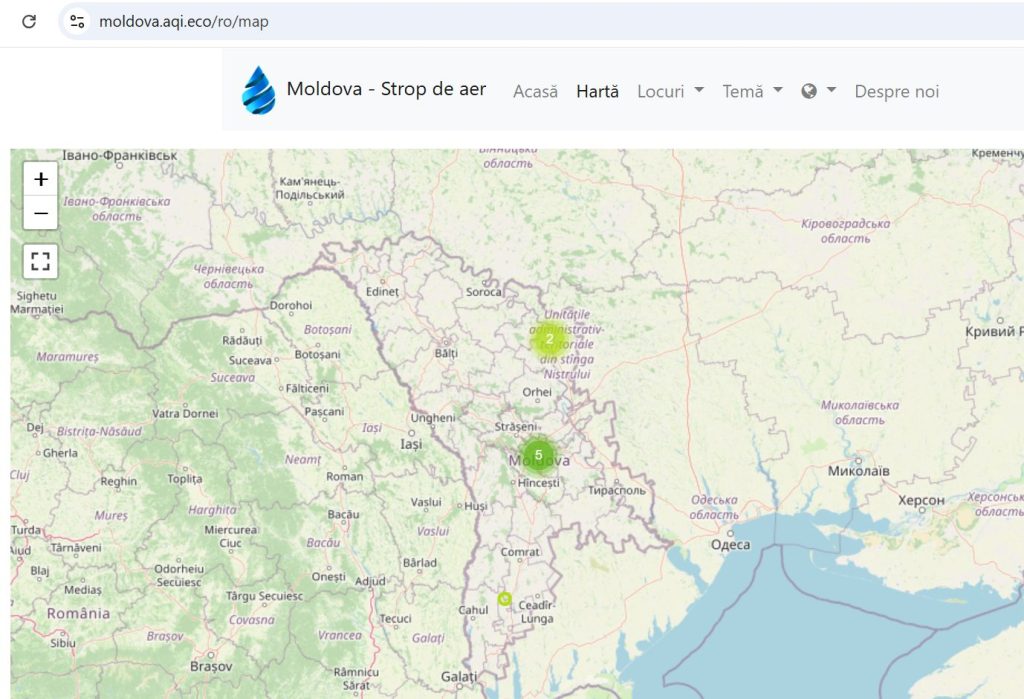Zoom out using the minus button
The image size is (1024, 699).
pos(40,212)
